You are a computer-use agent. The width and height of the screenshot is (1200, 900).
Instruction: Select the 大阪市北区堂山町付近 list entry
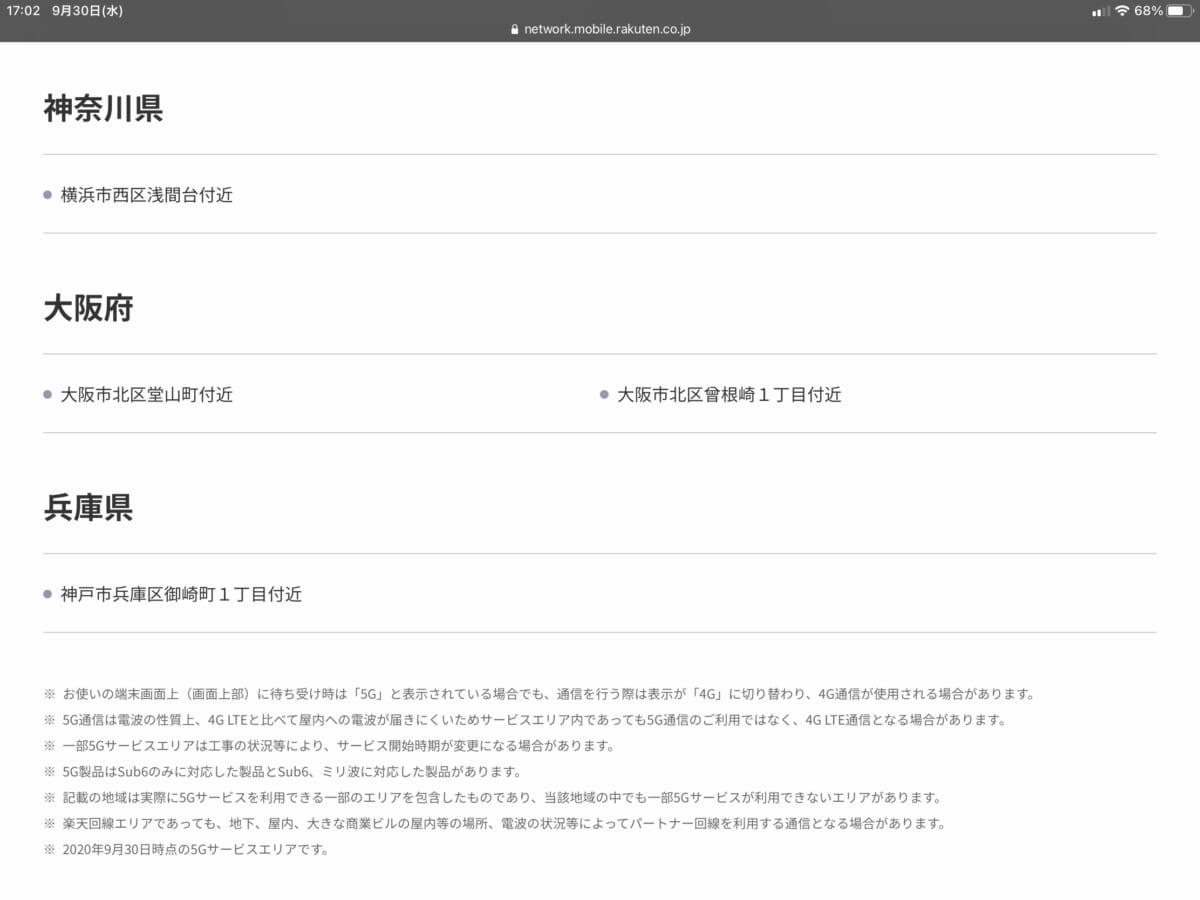(146, 395)
